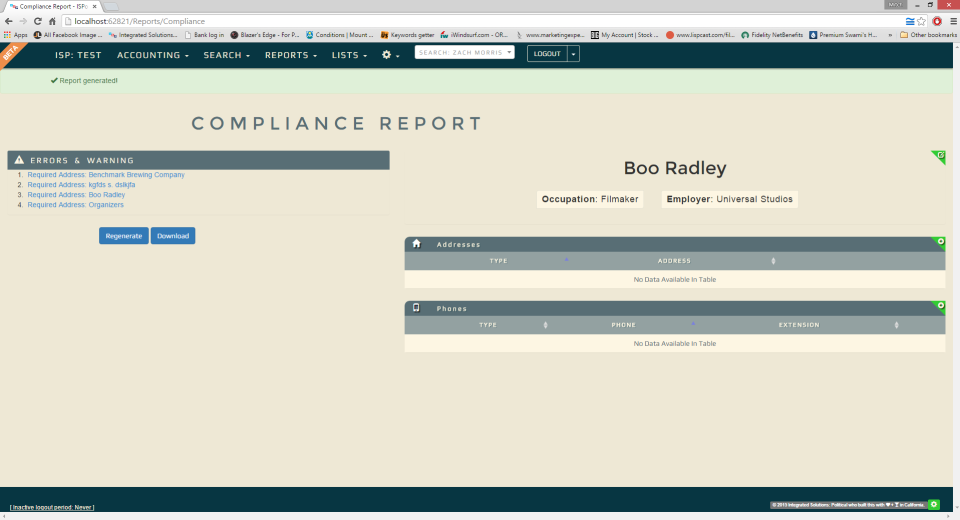
Task: Open Required Address: Benchmark Brewing Company link
Action: [106, 175]
